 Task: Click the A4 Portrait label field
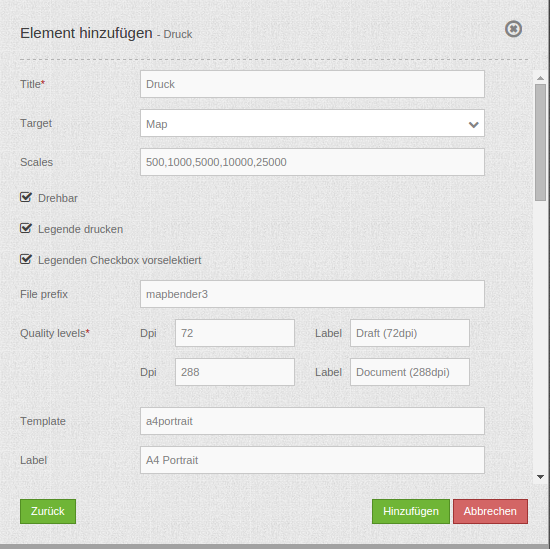click(x=312, y=460)
